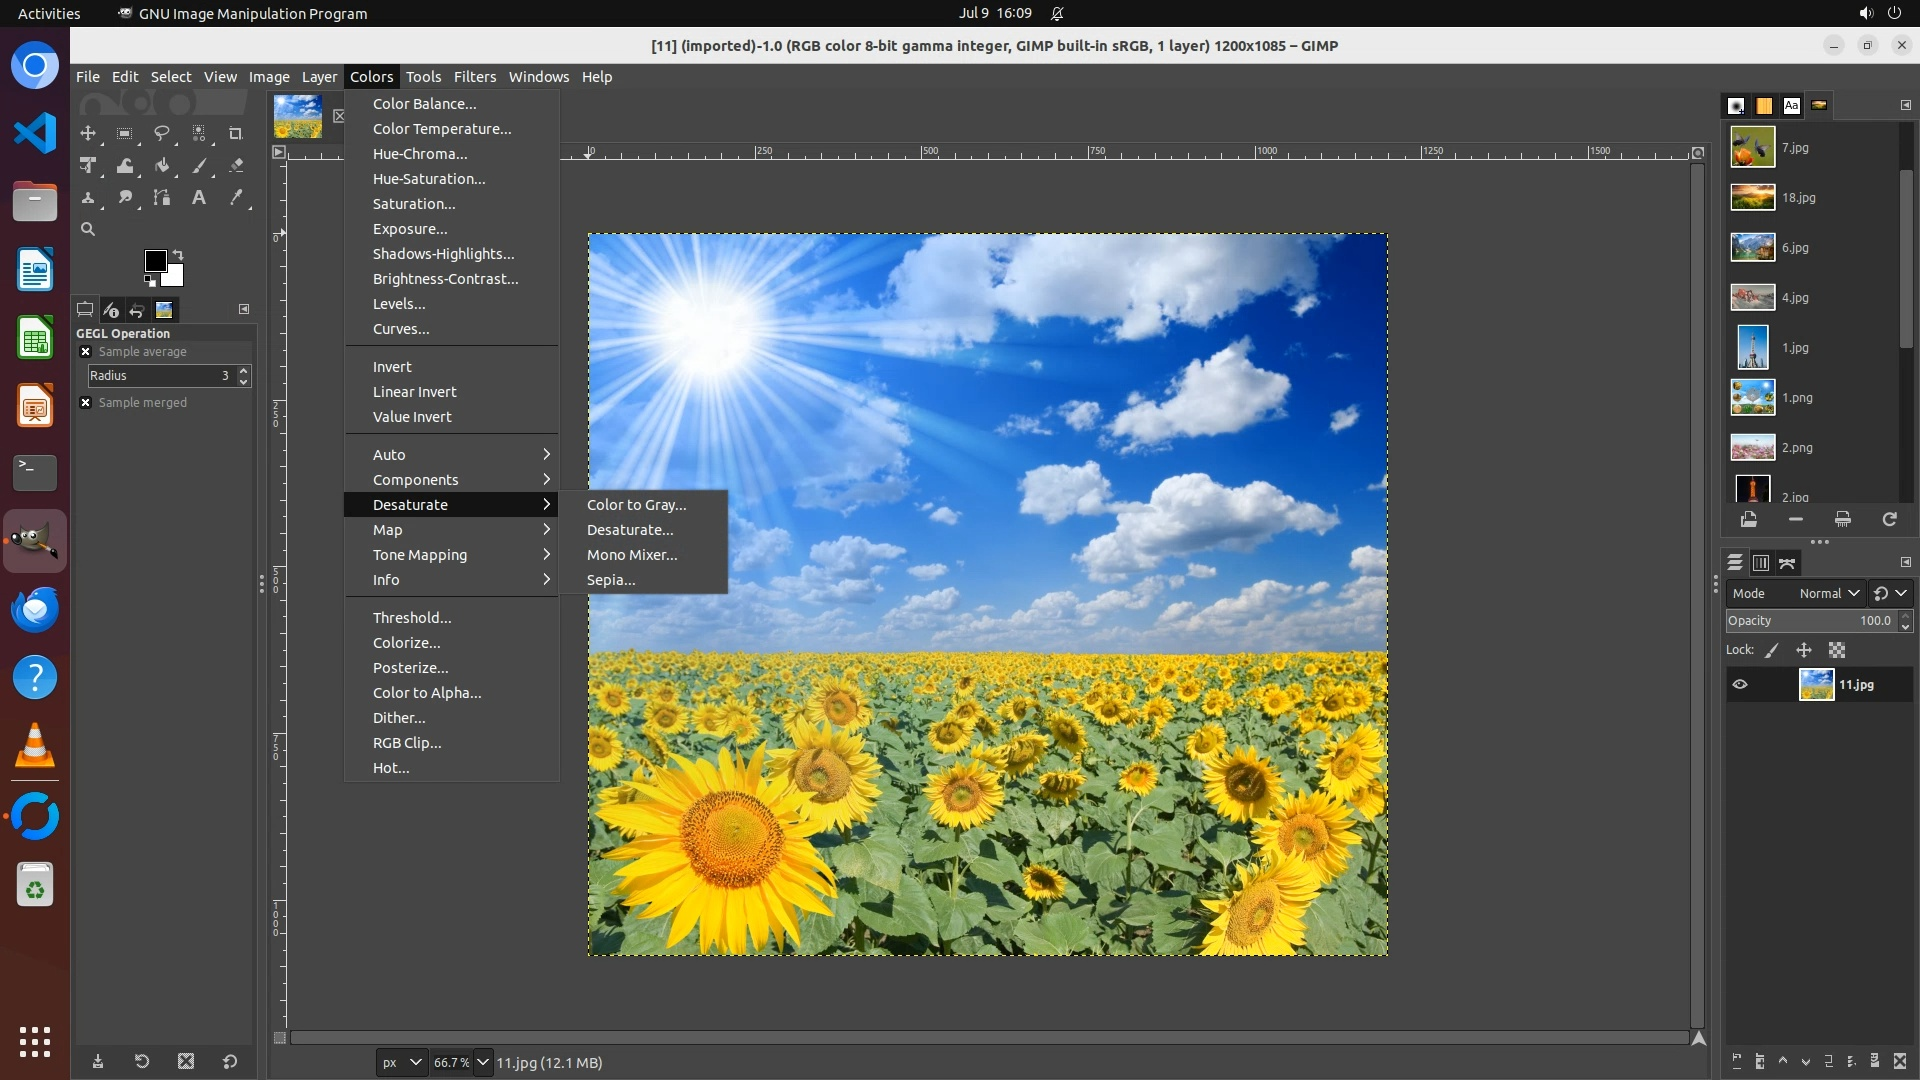Click the foreground black color swatch

(x=155, y=261)
